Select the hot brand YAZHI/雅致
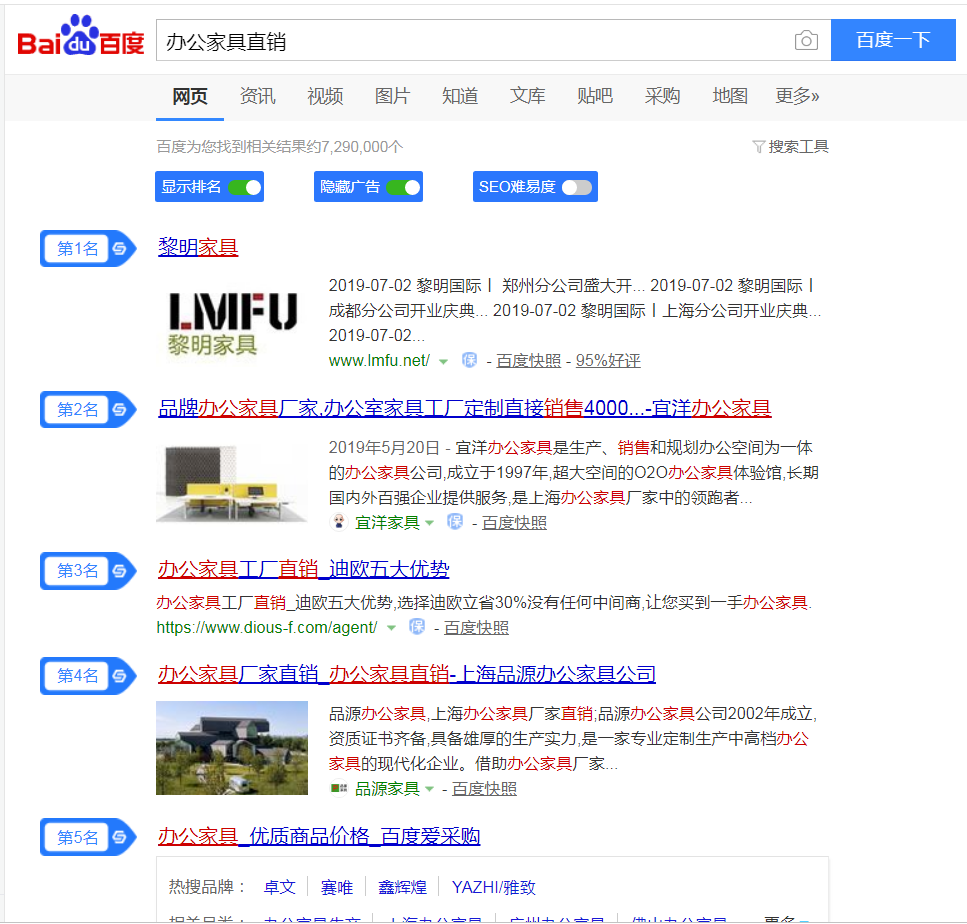The height and width of the screenshot is (924, 967). tap(493, 888)
